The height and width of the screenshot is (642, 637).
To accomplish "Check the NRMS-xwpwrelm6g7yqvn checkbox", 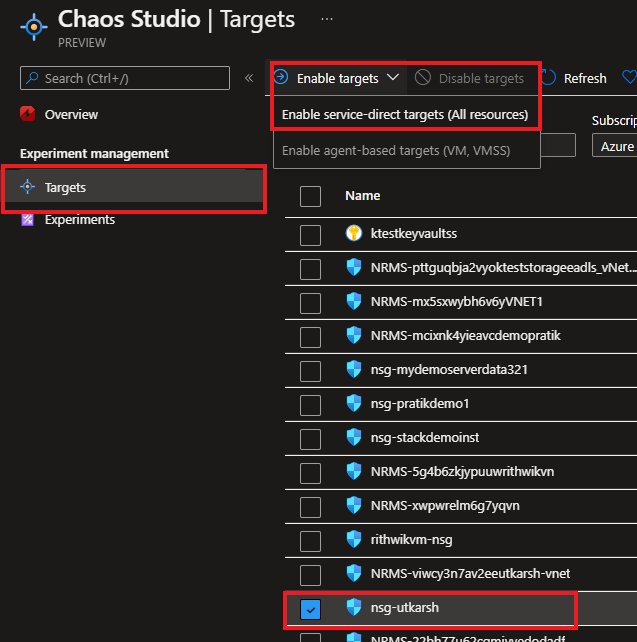I will (310, 507).
